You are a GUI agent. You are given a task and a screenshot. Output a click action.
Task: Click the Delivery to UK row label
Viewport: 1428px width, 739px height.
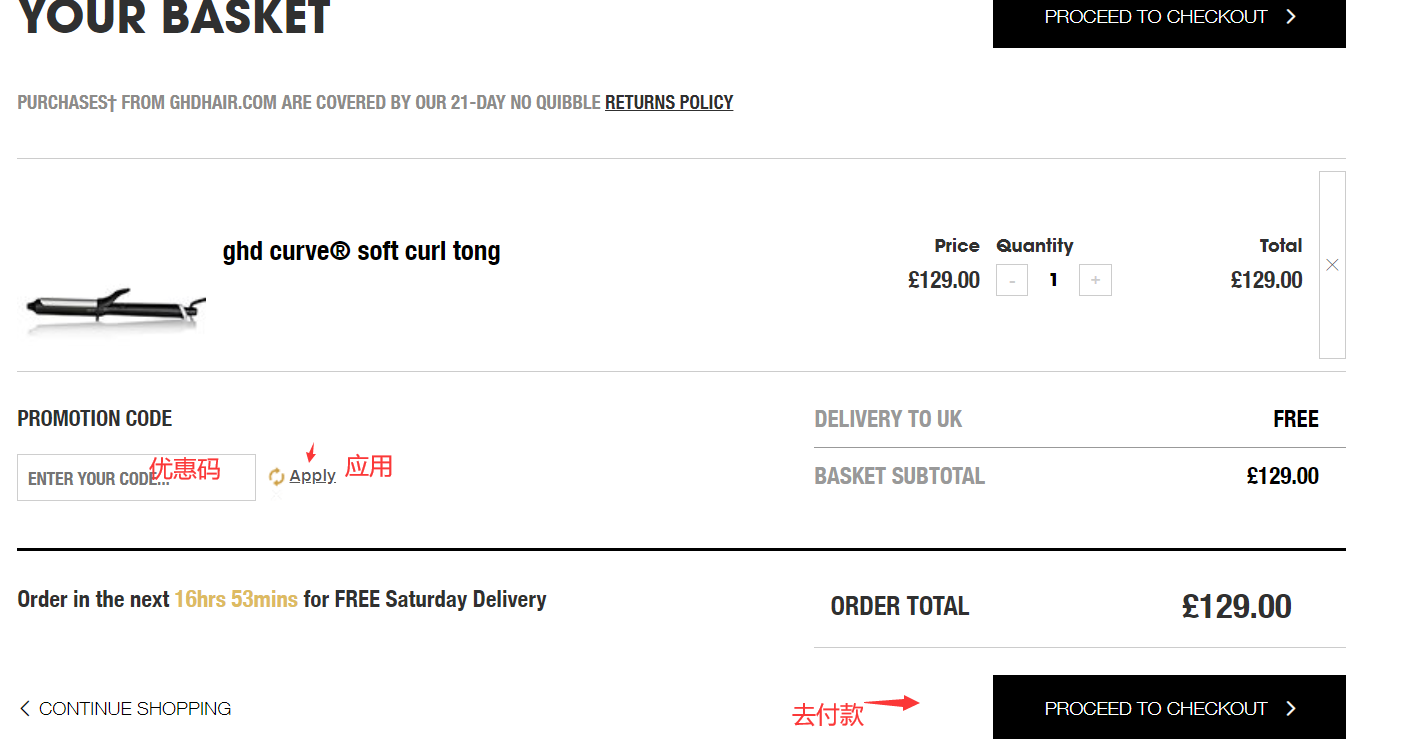pos(888,419)
